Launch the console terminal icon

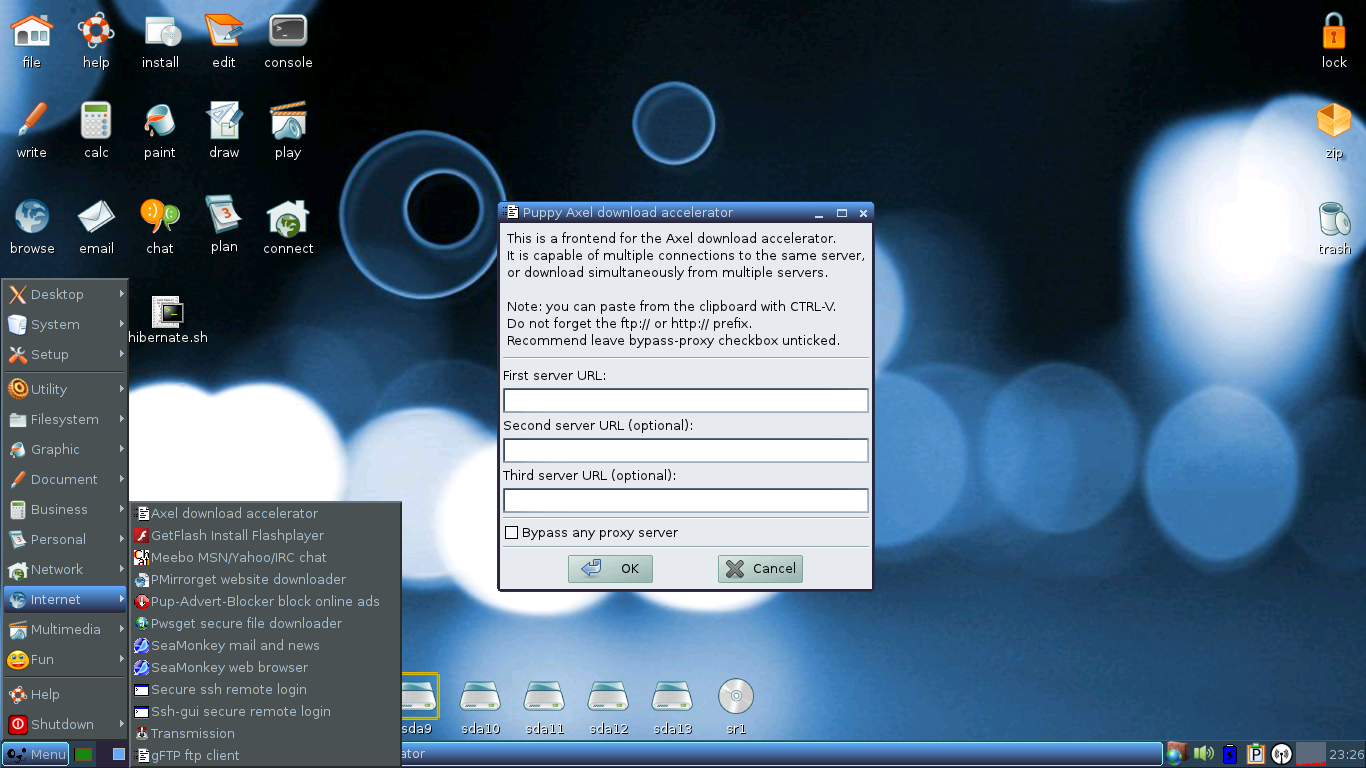pos(288,32)
